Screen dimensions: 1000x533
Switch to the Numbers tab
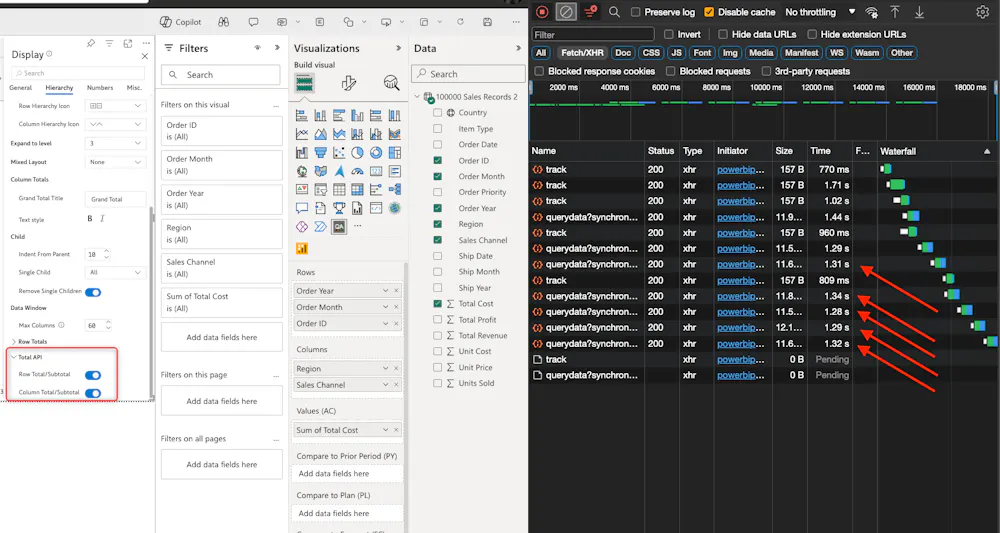click(99, 88)
